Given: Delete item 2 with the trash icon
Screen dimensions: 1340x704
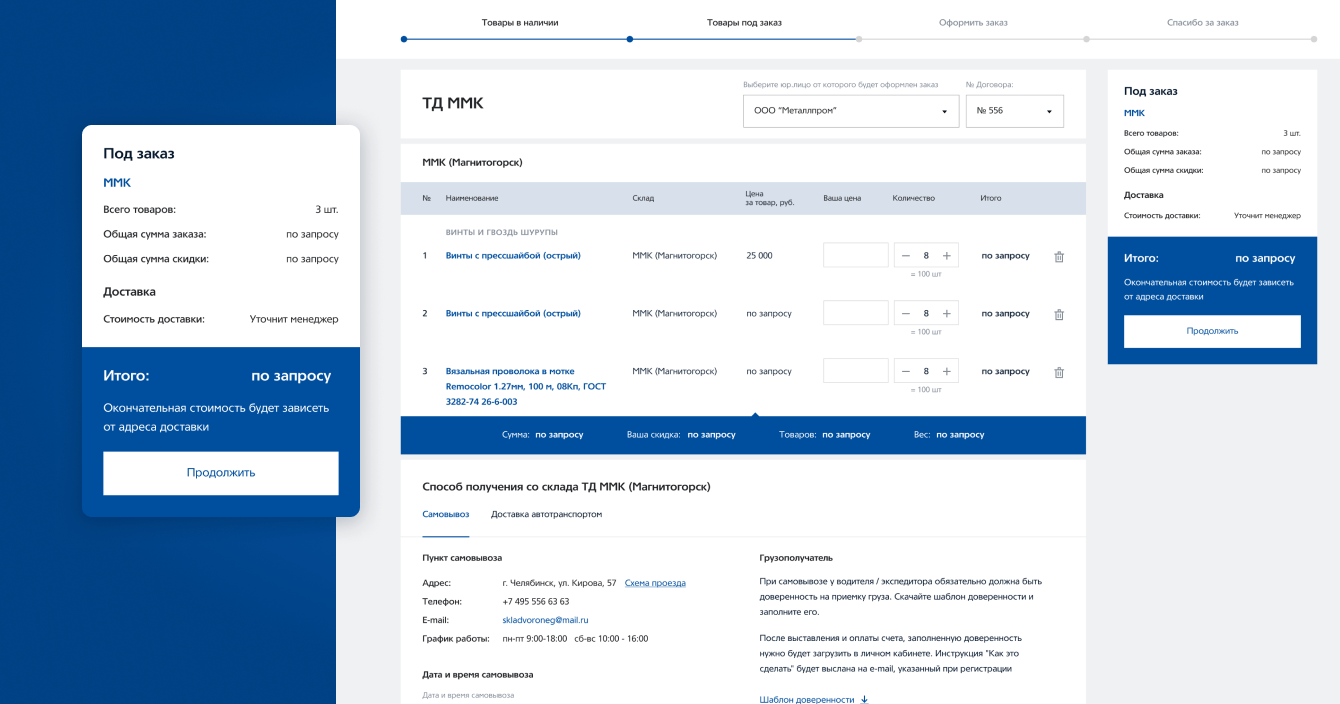Looking at the screenshot, I should [x=1059, y=314].
